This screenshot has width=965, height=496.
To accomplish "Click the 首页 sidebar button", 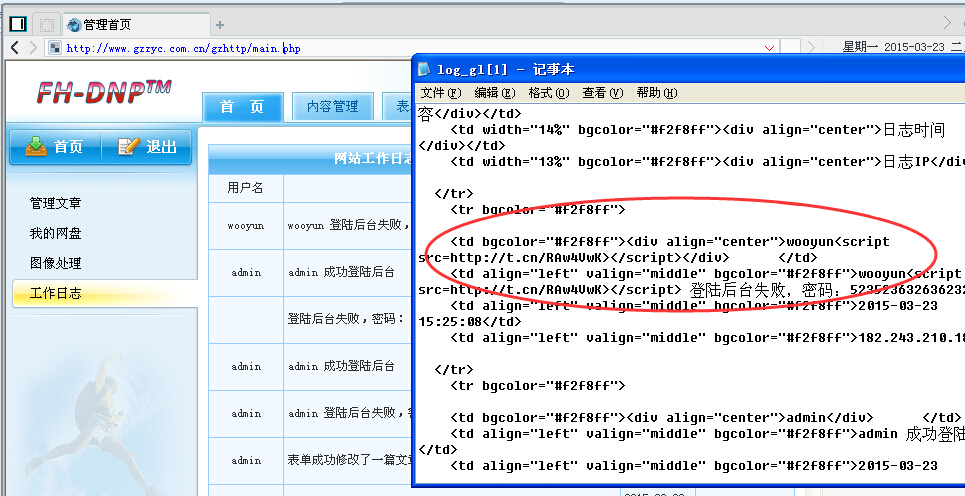I will [x=55, y=146].
